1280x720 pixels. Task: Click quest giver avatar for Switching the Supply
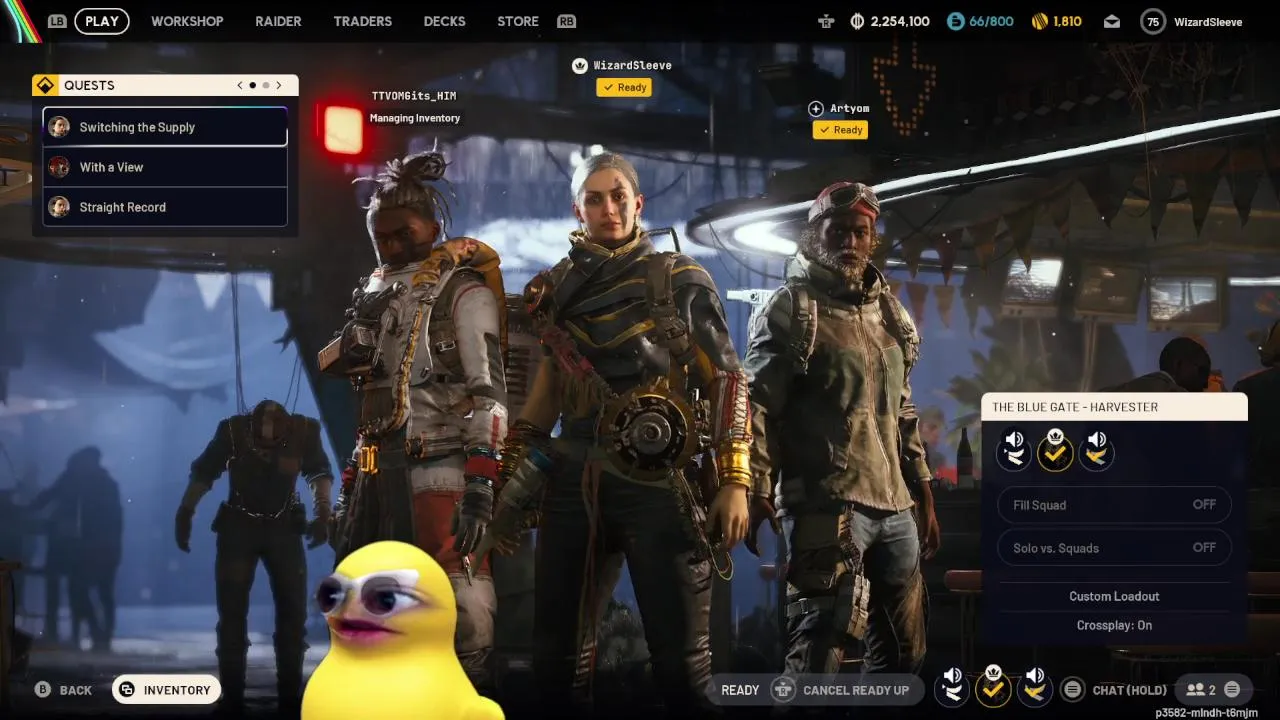point(60,127)
